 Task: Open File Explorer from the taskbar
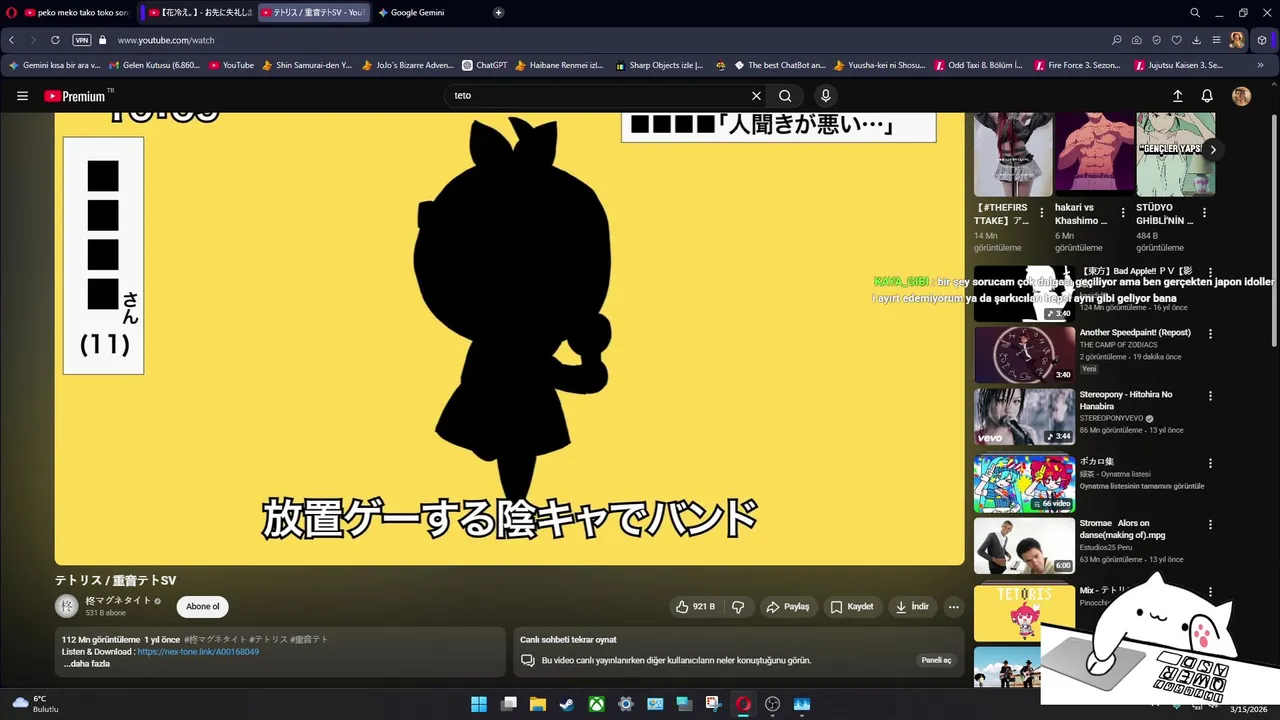click(x=537, y=704)
